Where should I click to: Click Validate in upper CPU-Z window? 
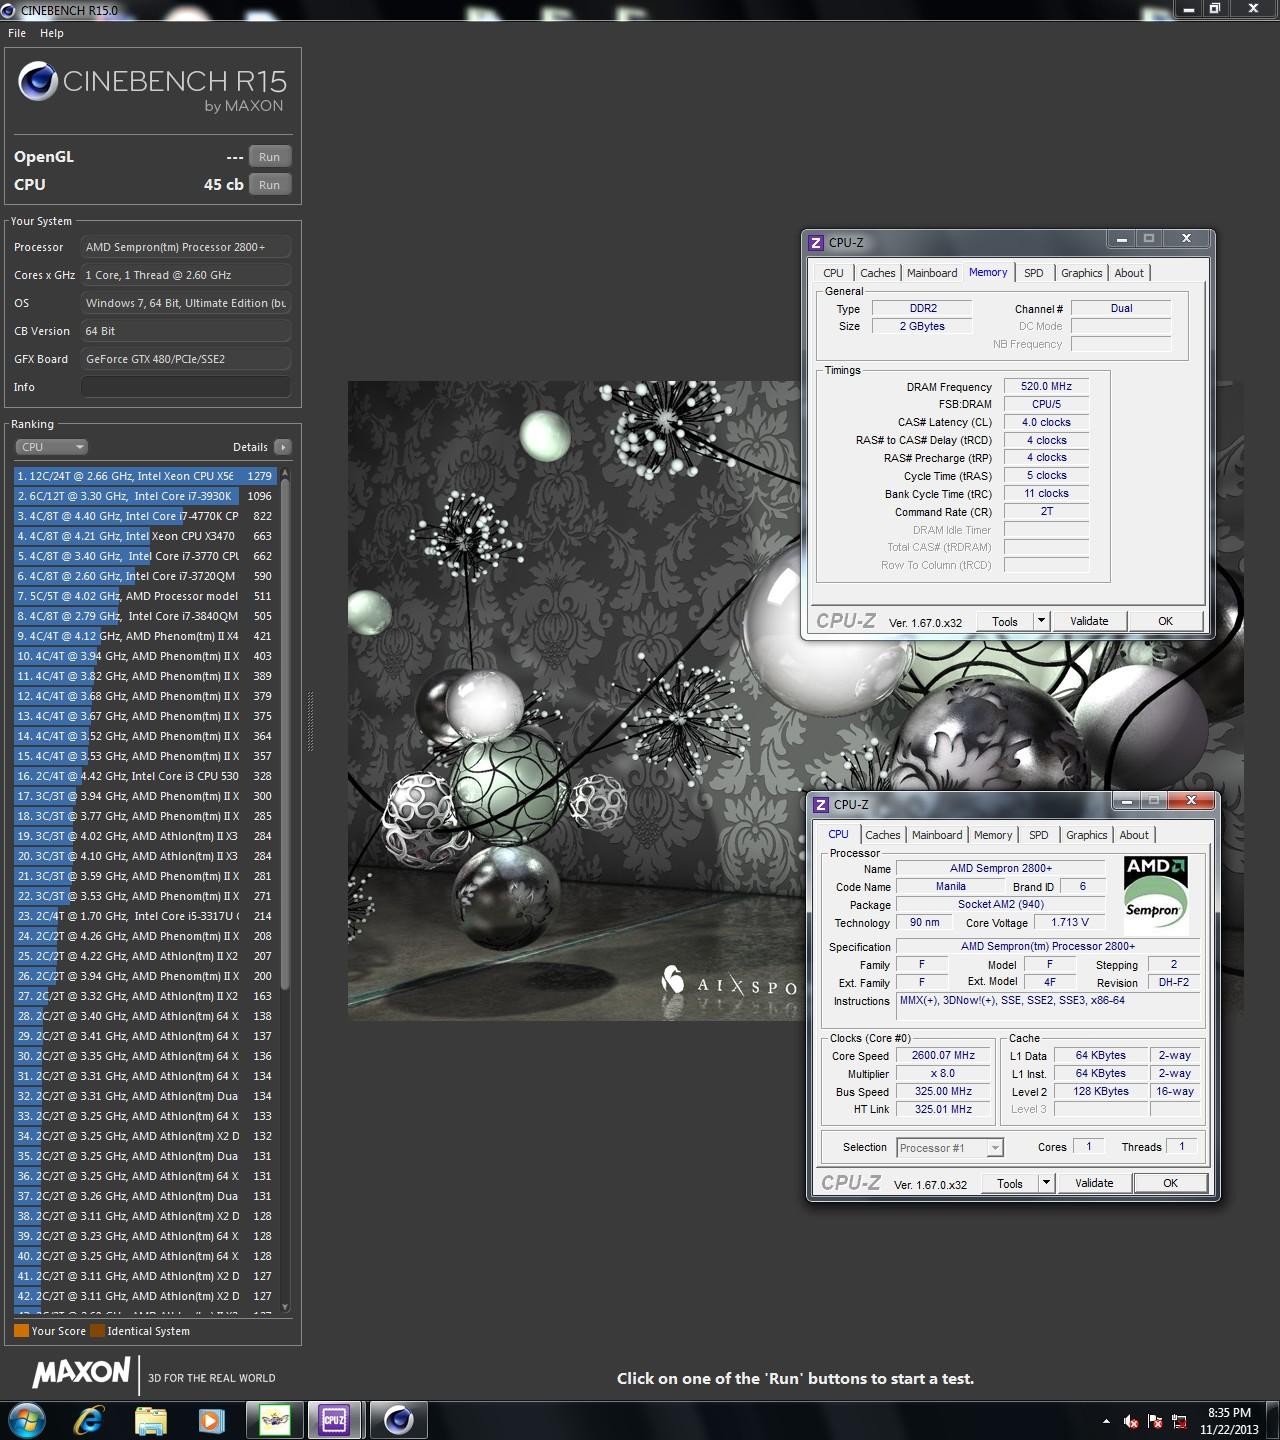1089,621
